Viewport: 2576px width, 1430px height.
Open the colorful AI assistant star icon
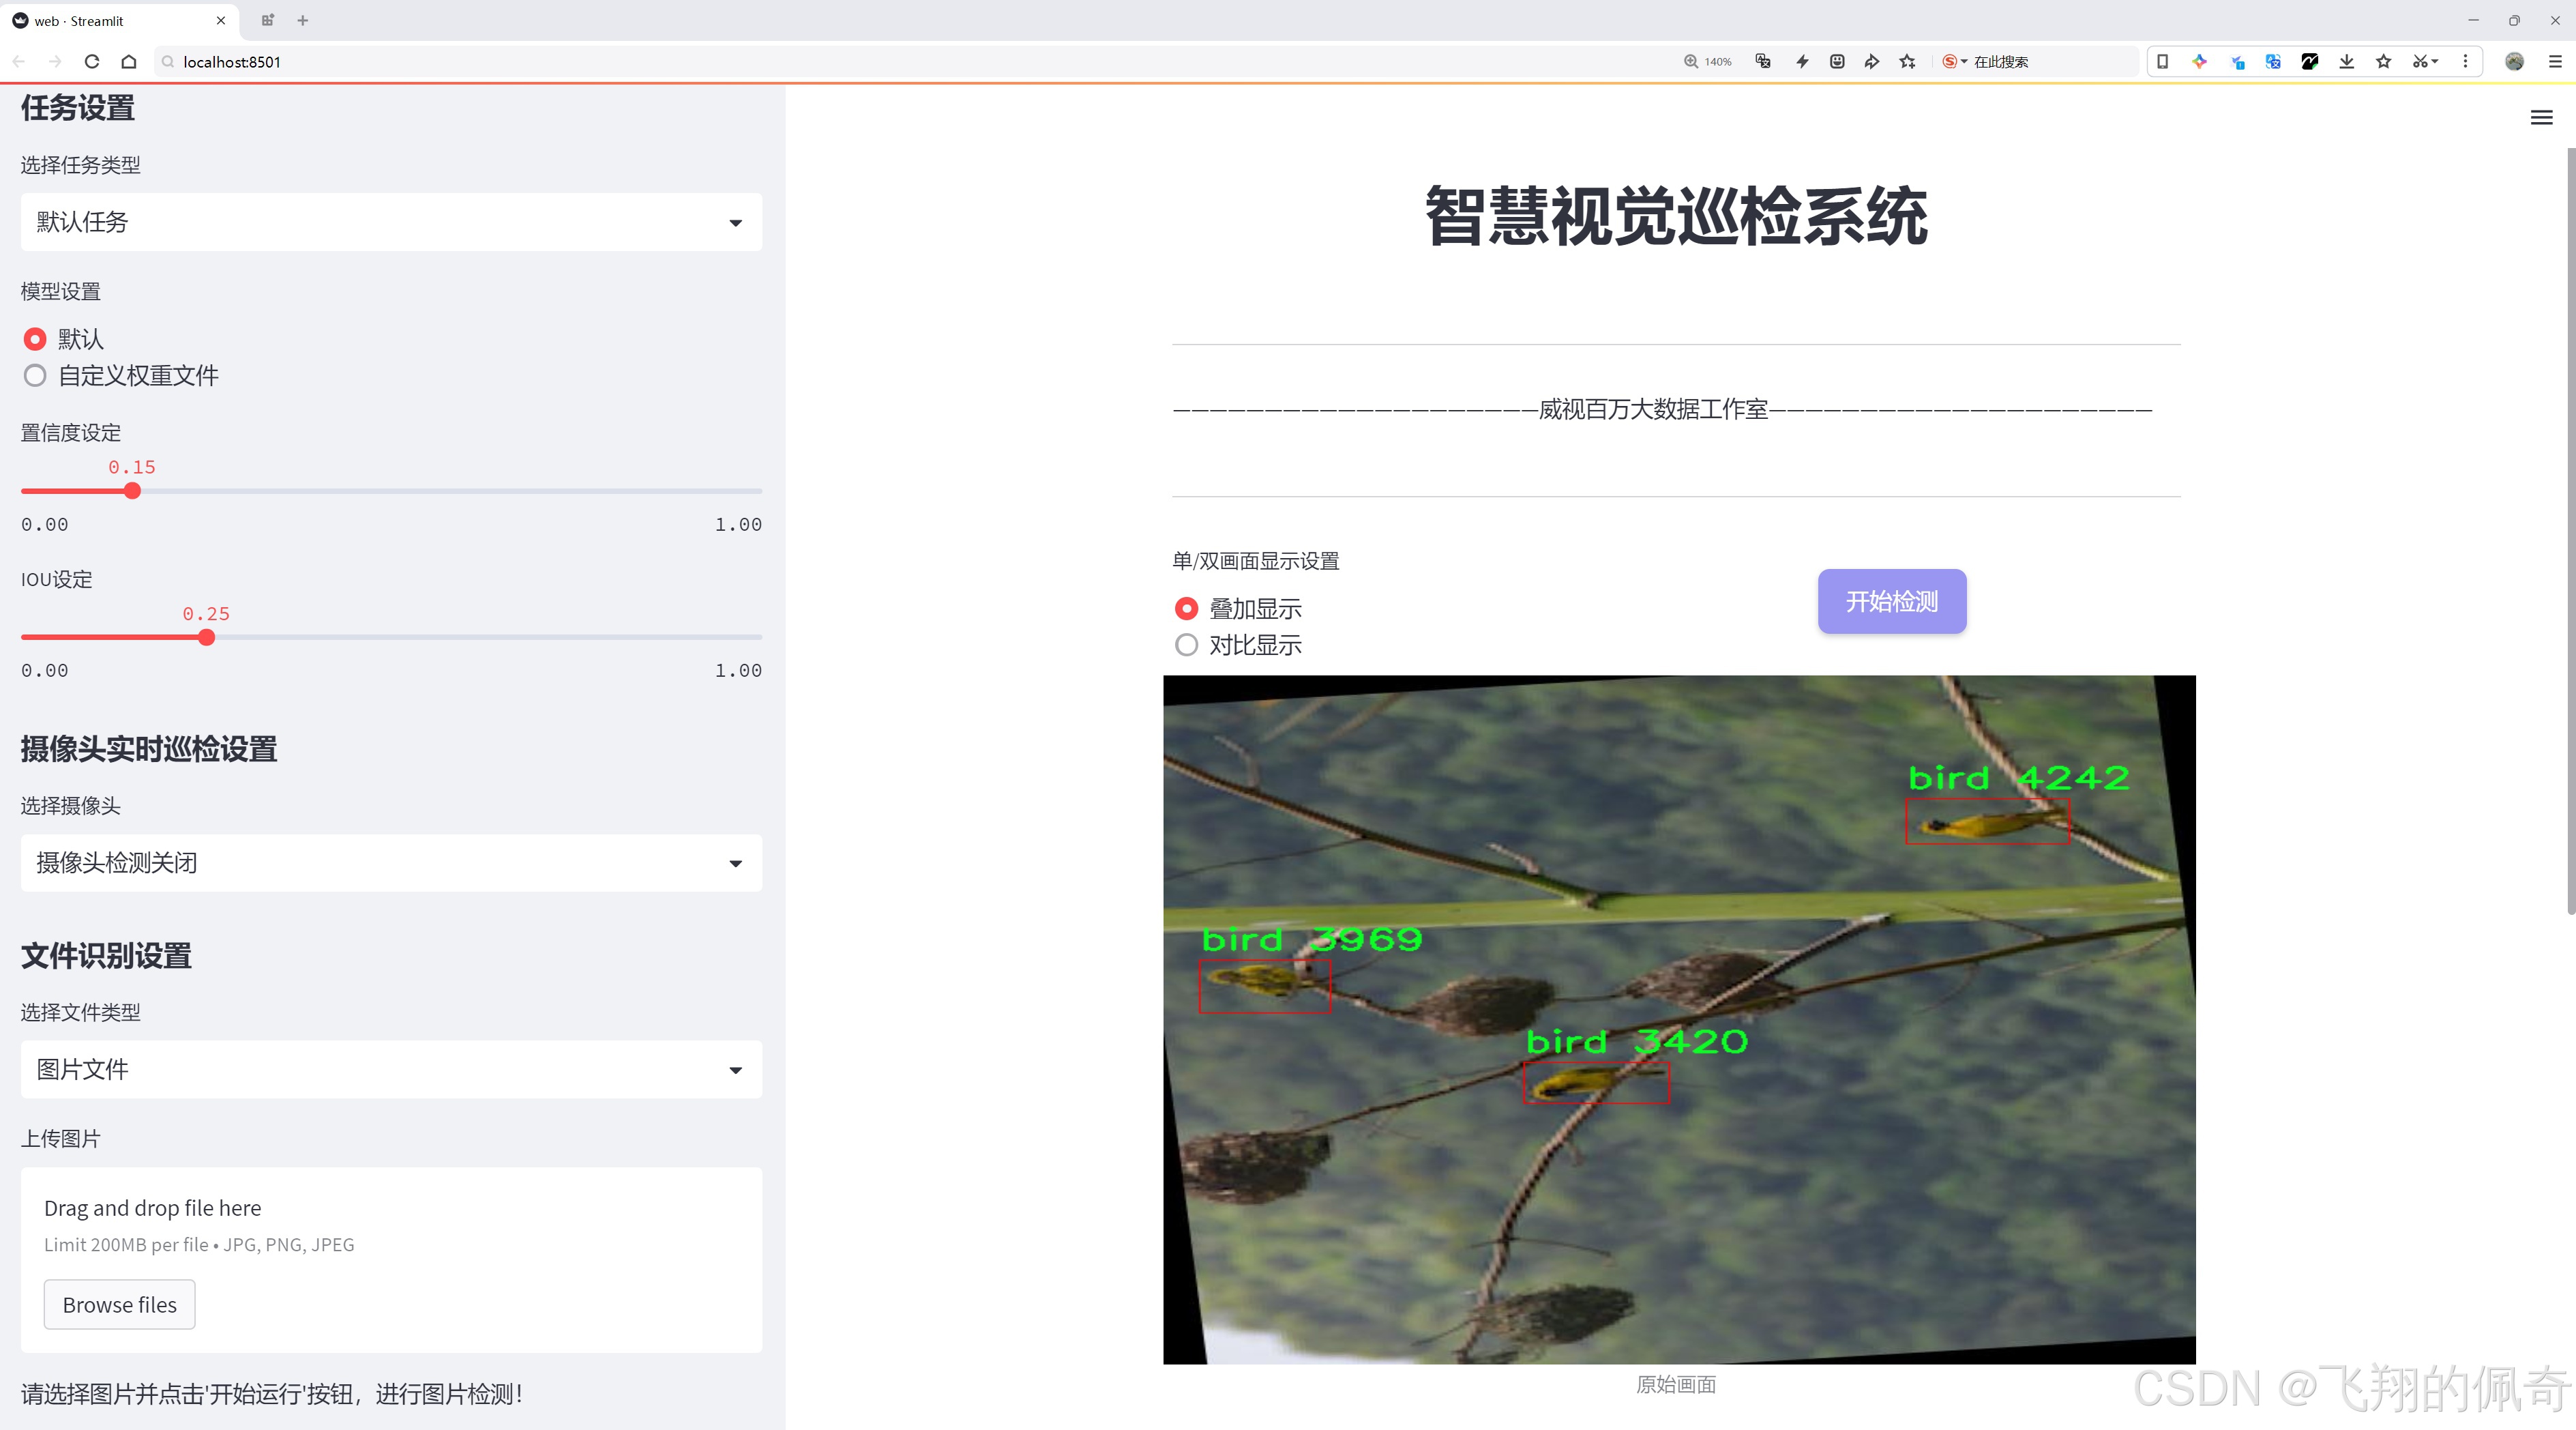pyautogui.click(x=2199, y=61)
